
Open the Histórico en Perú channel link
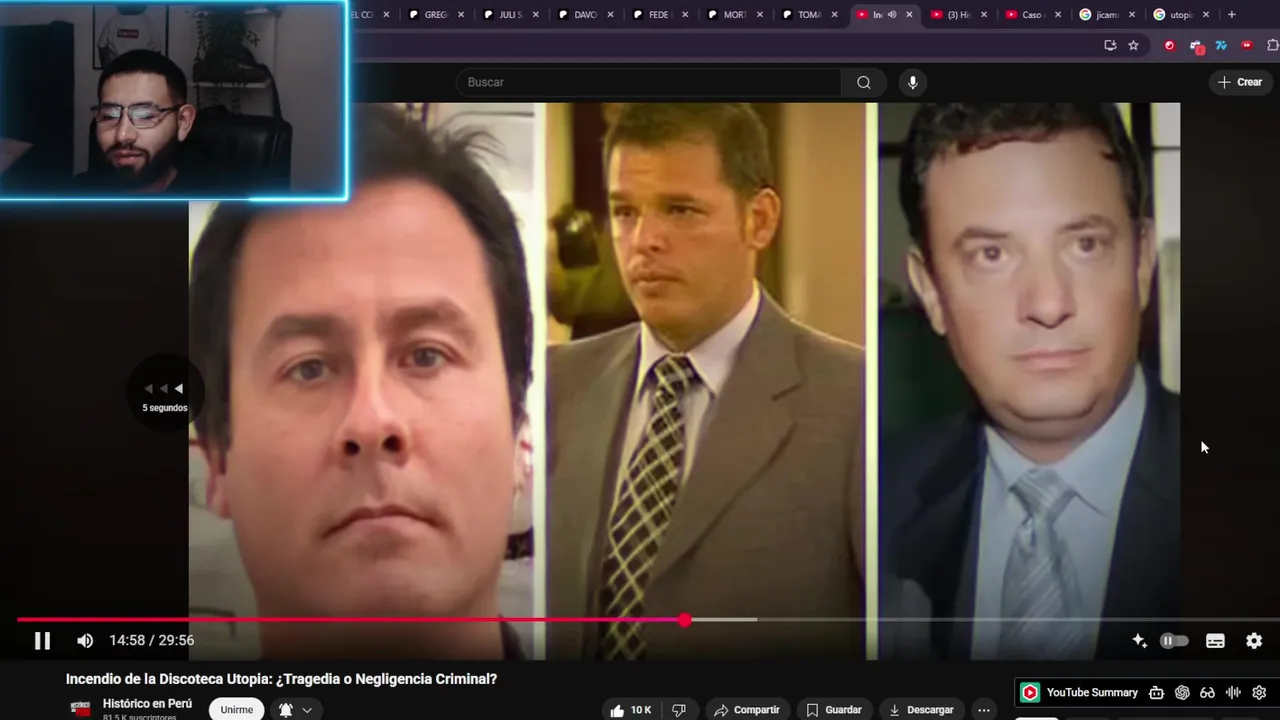[147, 704]
